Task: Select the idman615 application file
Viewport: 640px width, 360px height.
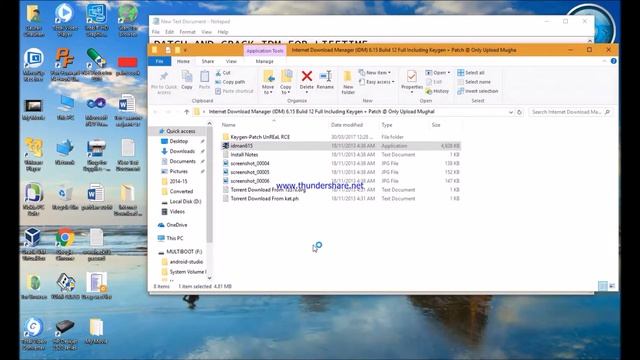Action: coord(341,146)
